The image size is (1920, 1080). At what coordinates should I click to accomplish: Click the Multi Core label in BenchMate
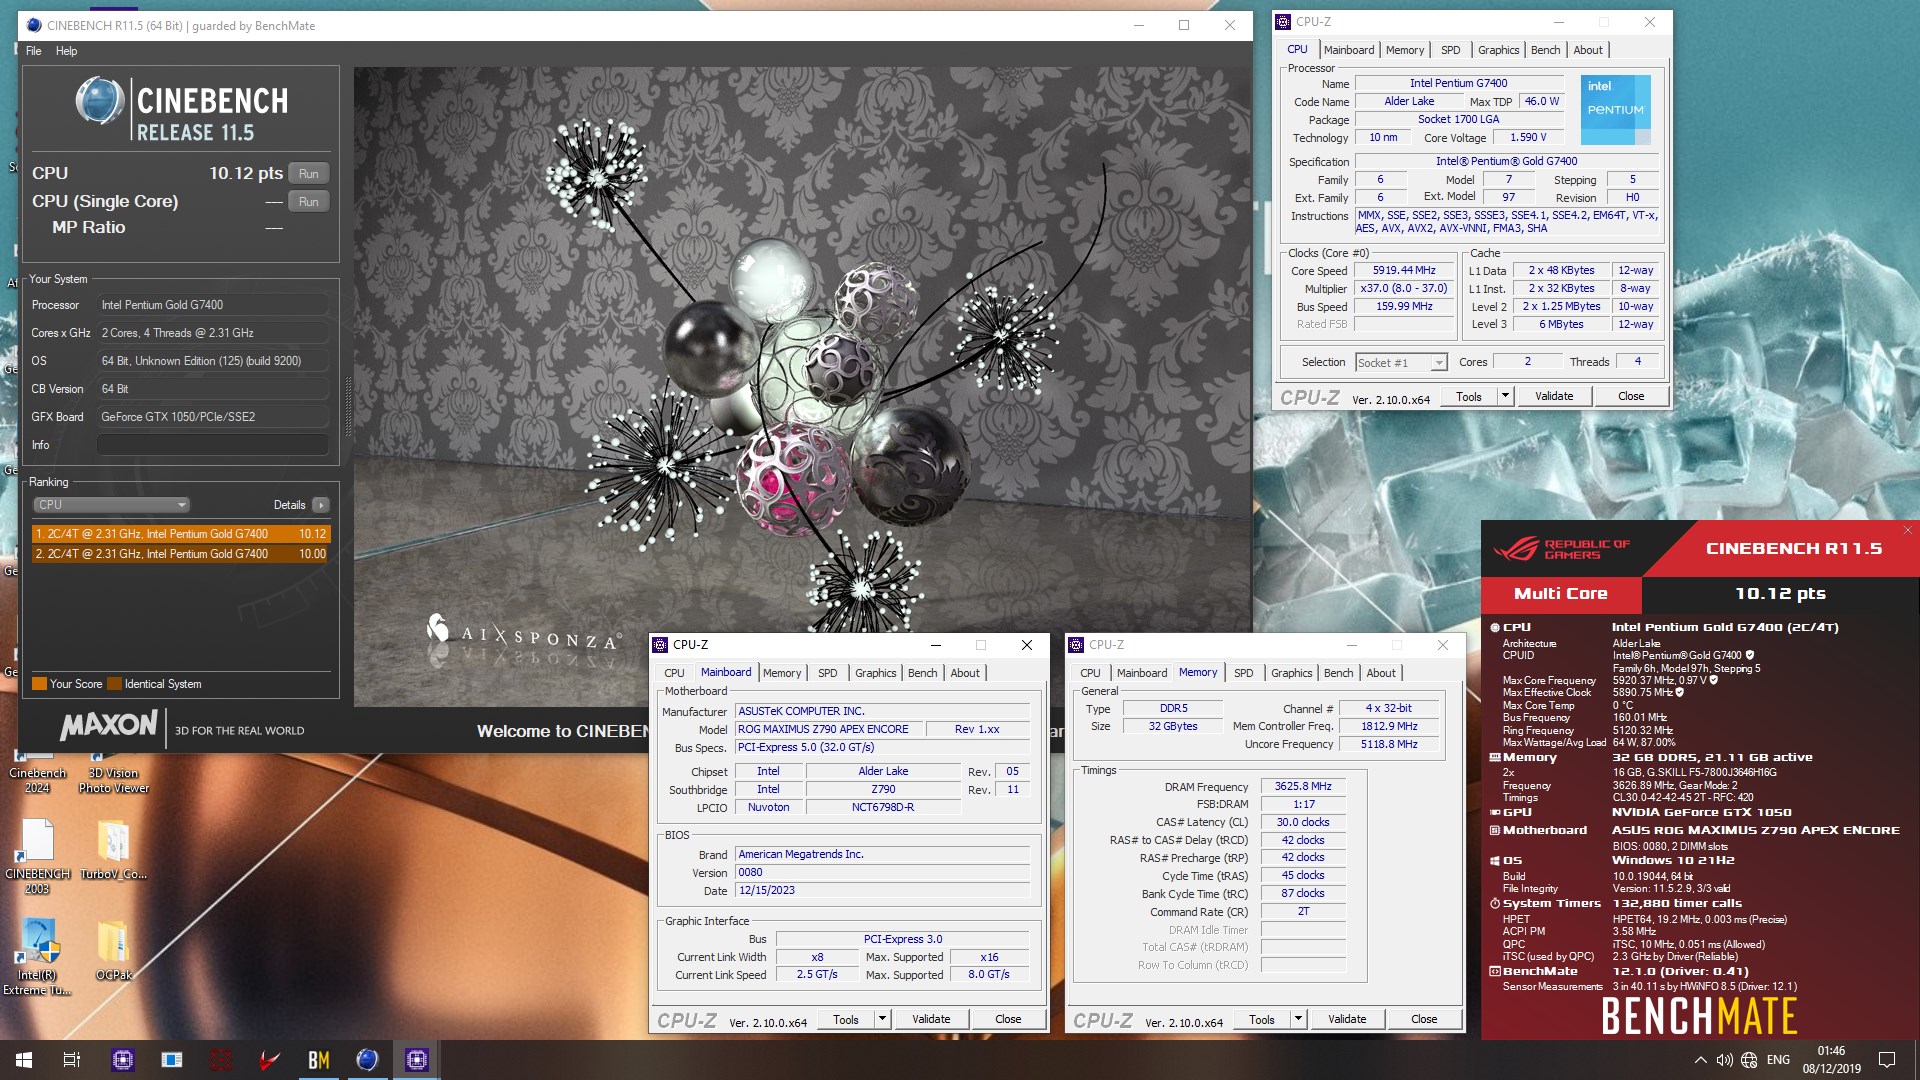(1560, 594)
